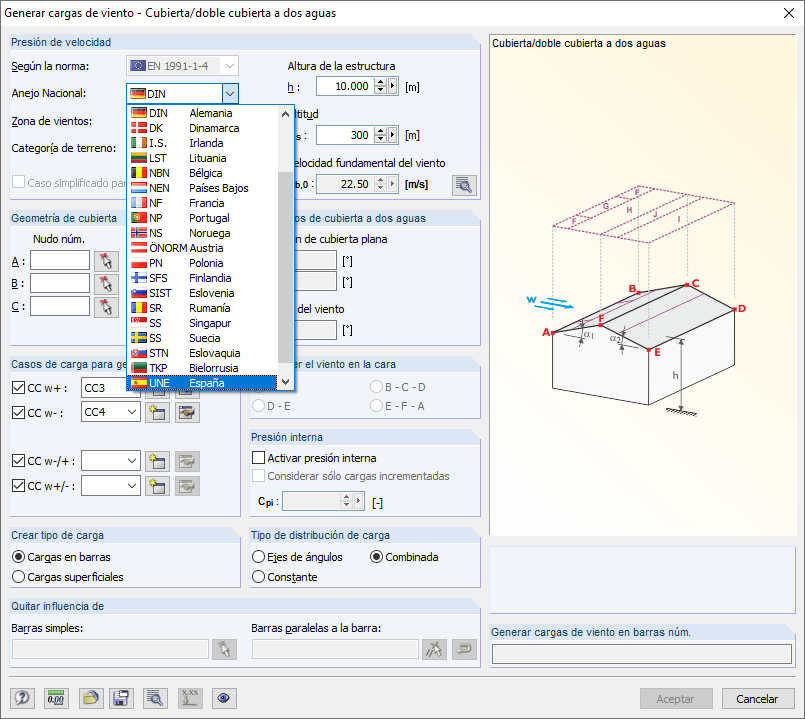Click the altitude 300 input field
Image resolution: width=805 pixels, height=719 pixels.
[x=345, y=135]
